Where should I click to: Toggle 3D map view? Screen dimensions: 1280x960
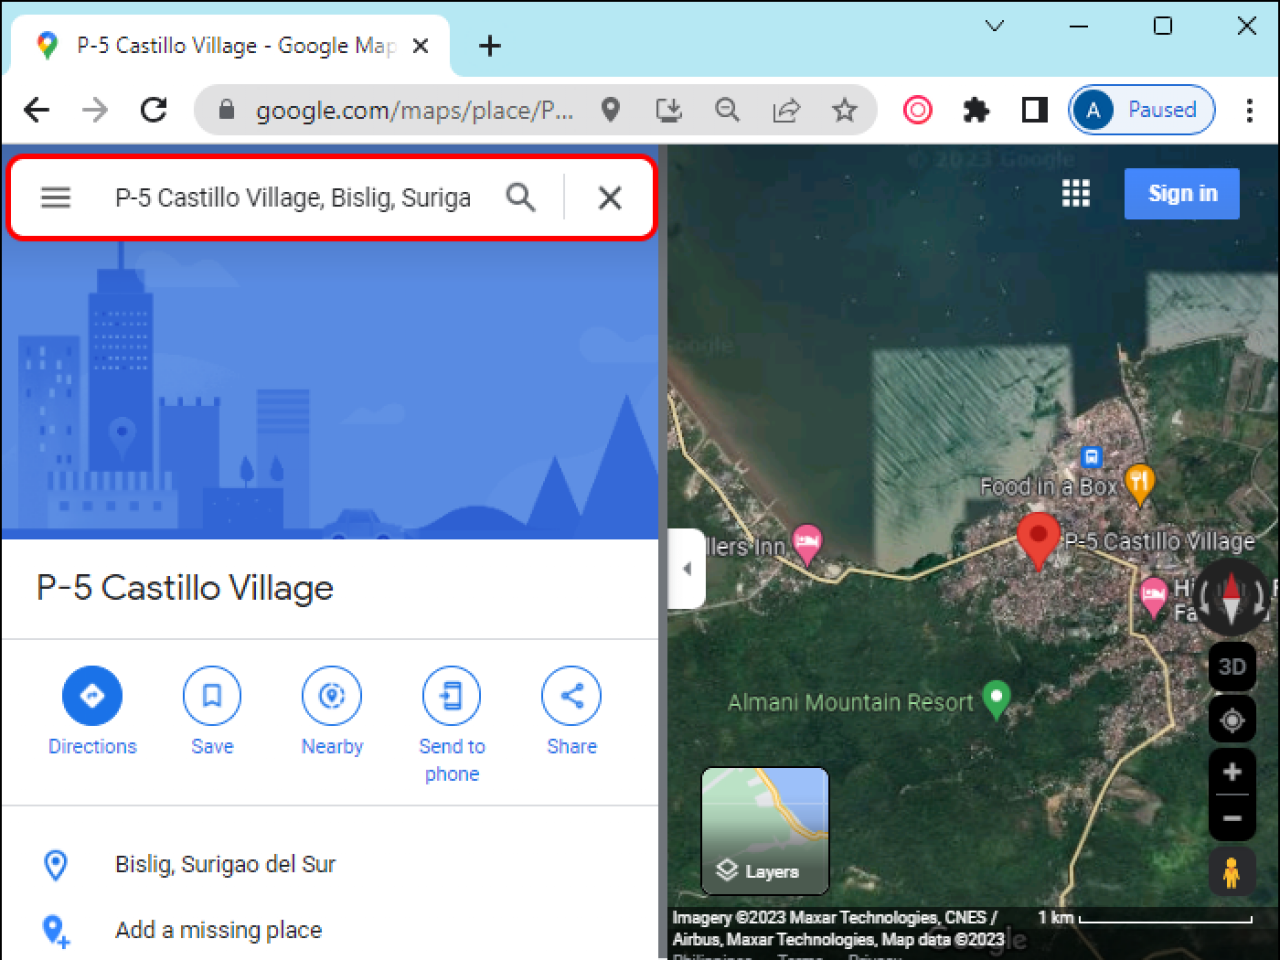1232,667
